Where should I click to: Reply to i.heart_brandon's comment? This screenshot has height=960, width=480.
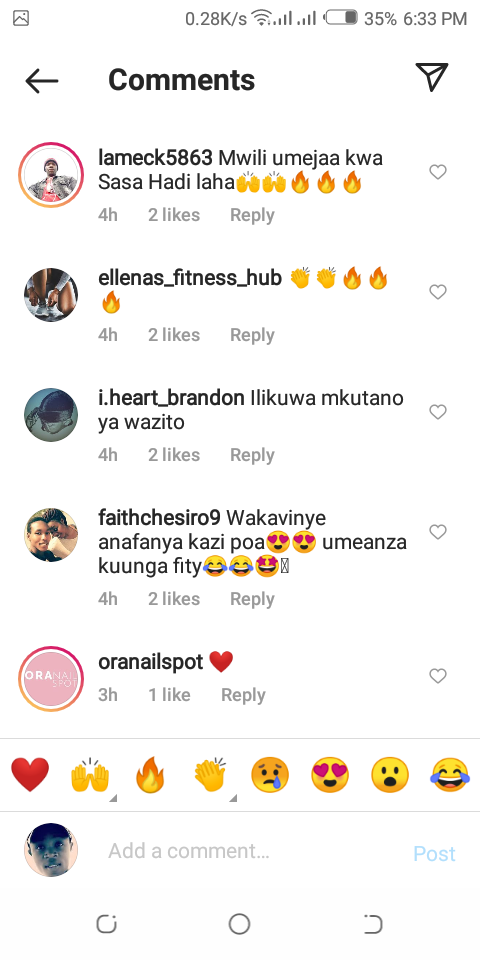point(252,455)
